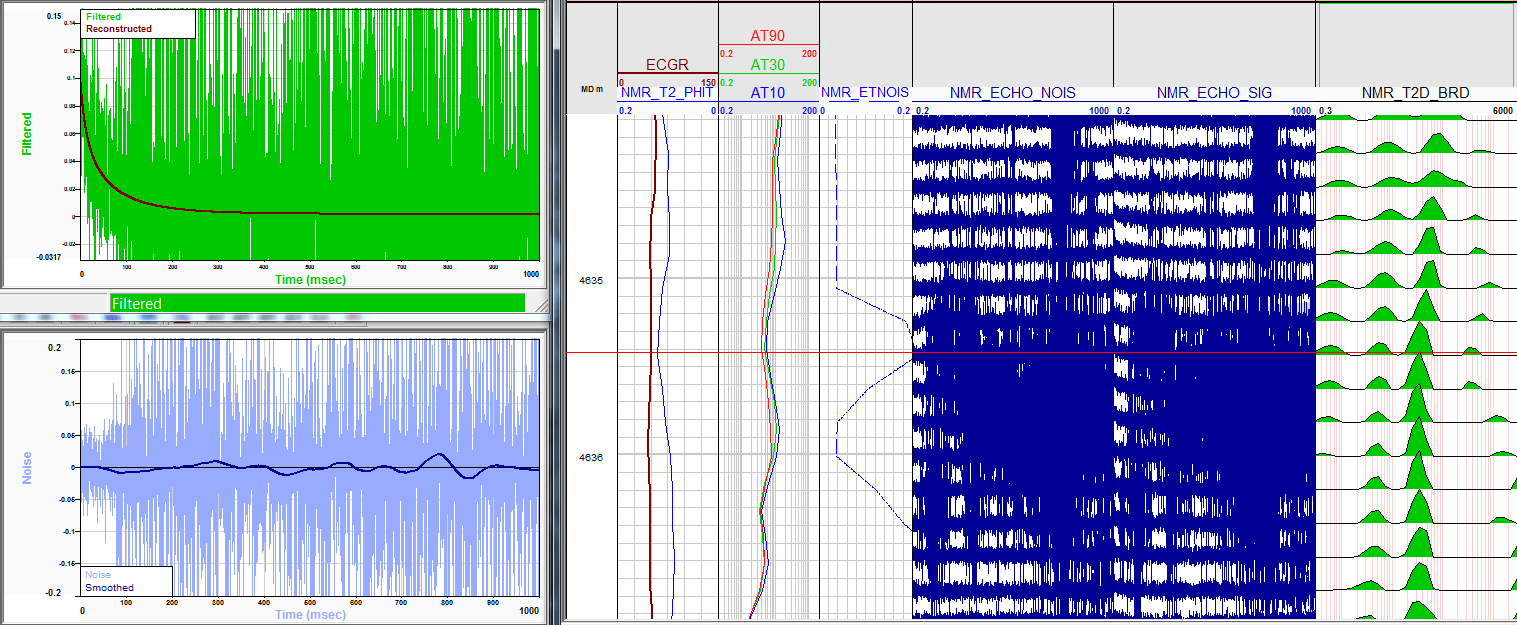The image size is (1517, 625).
Task: Click the NMR_ETNOIS track header
Action: 864,93
